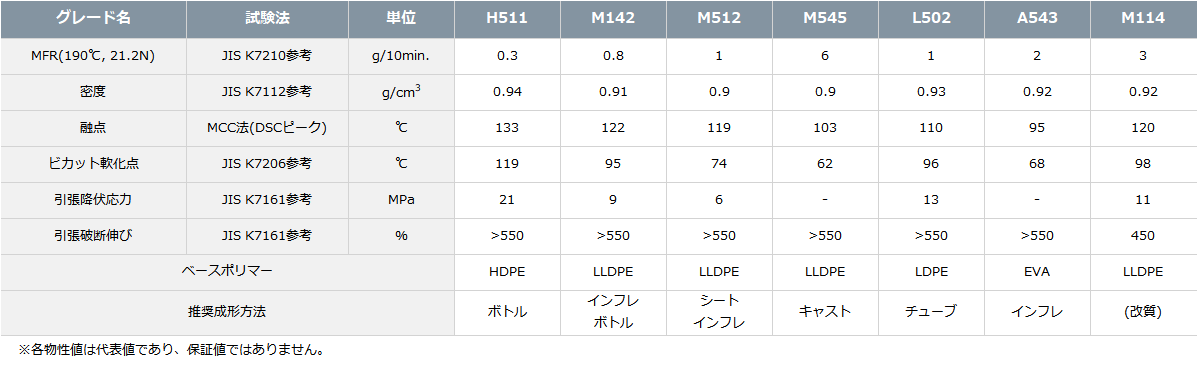The width and height of the screenshot is (1197, 366).
Task: Click the ビカット軟化点 row label
Action: pos(93,164)
